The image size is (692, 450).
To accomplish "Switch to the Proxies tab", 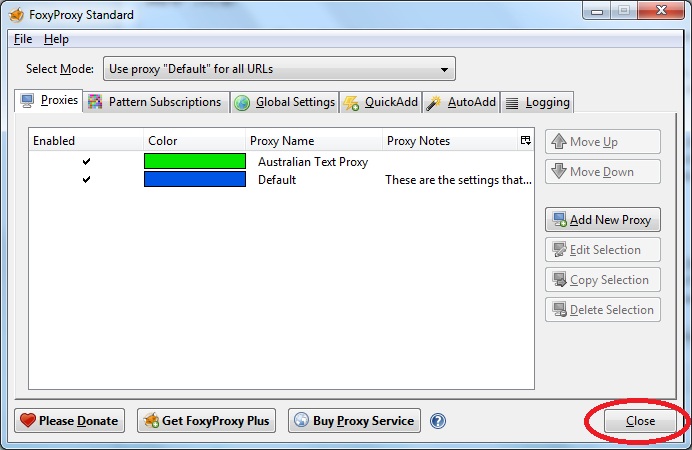I will (49, 101).
